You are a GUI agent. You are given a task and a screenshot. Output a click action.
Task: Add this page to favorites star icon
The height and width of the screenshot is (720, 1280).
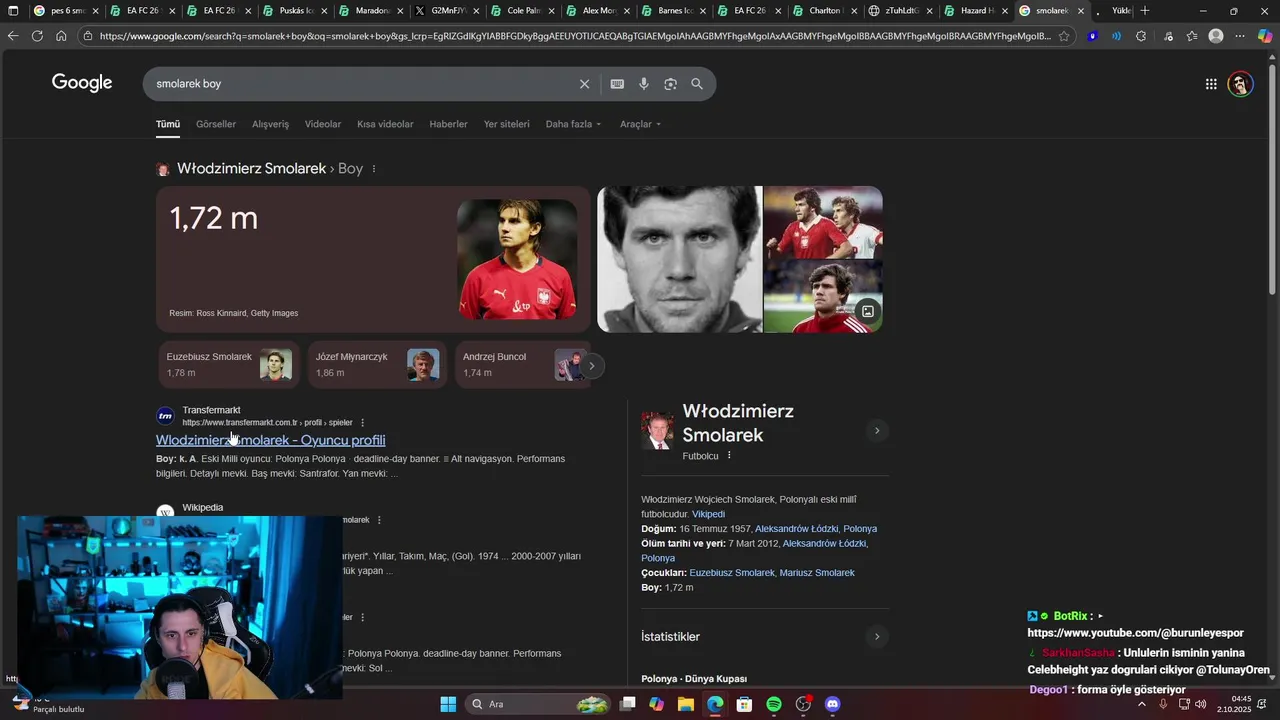(x=1064, y=36)
